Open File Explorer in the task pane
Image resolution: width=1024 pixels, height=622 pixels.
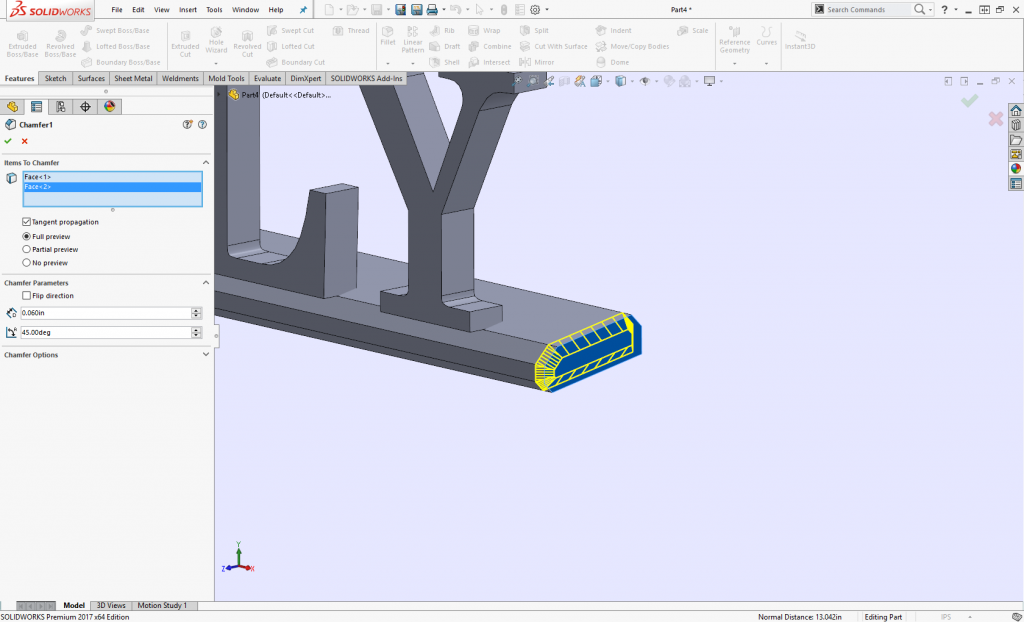point(1016,140)
